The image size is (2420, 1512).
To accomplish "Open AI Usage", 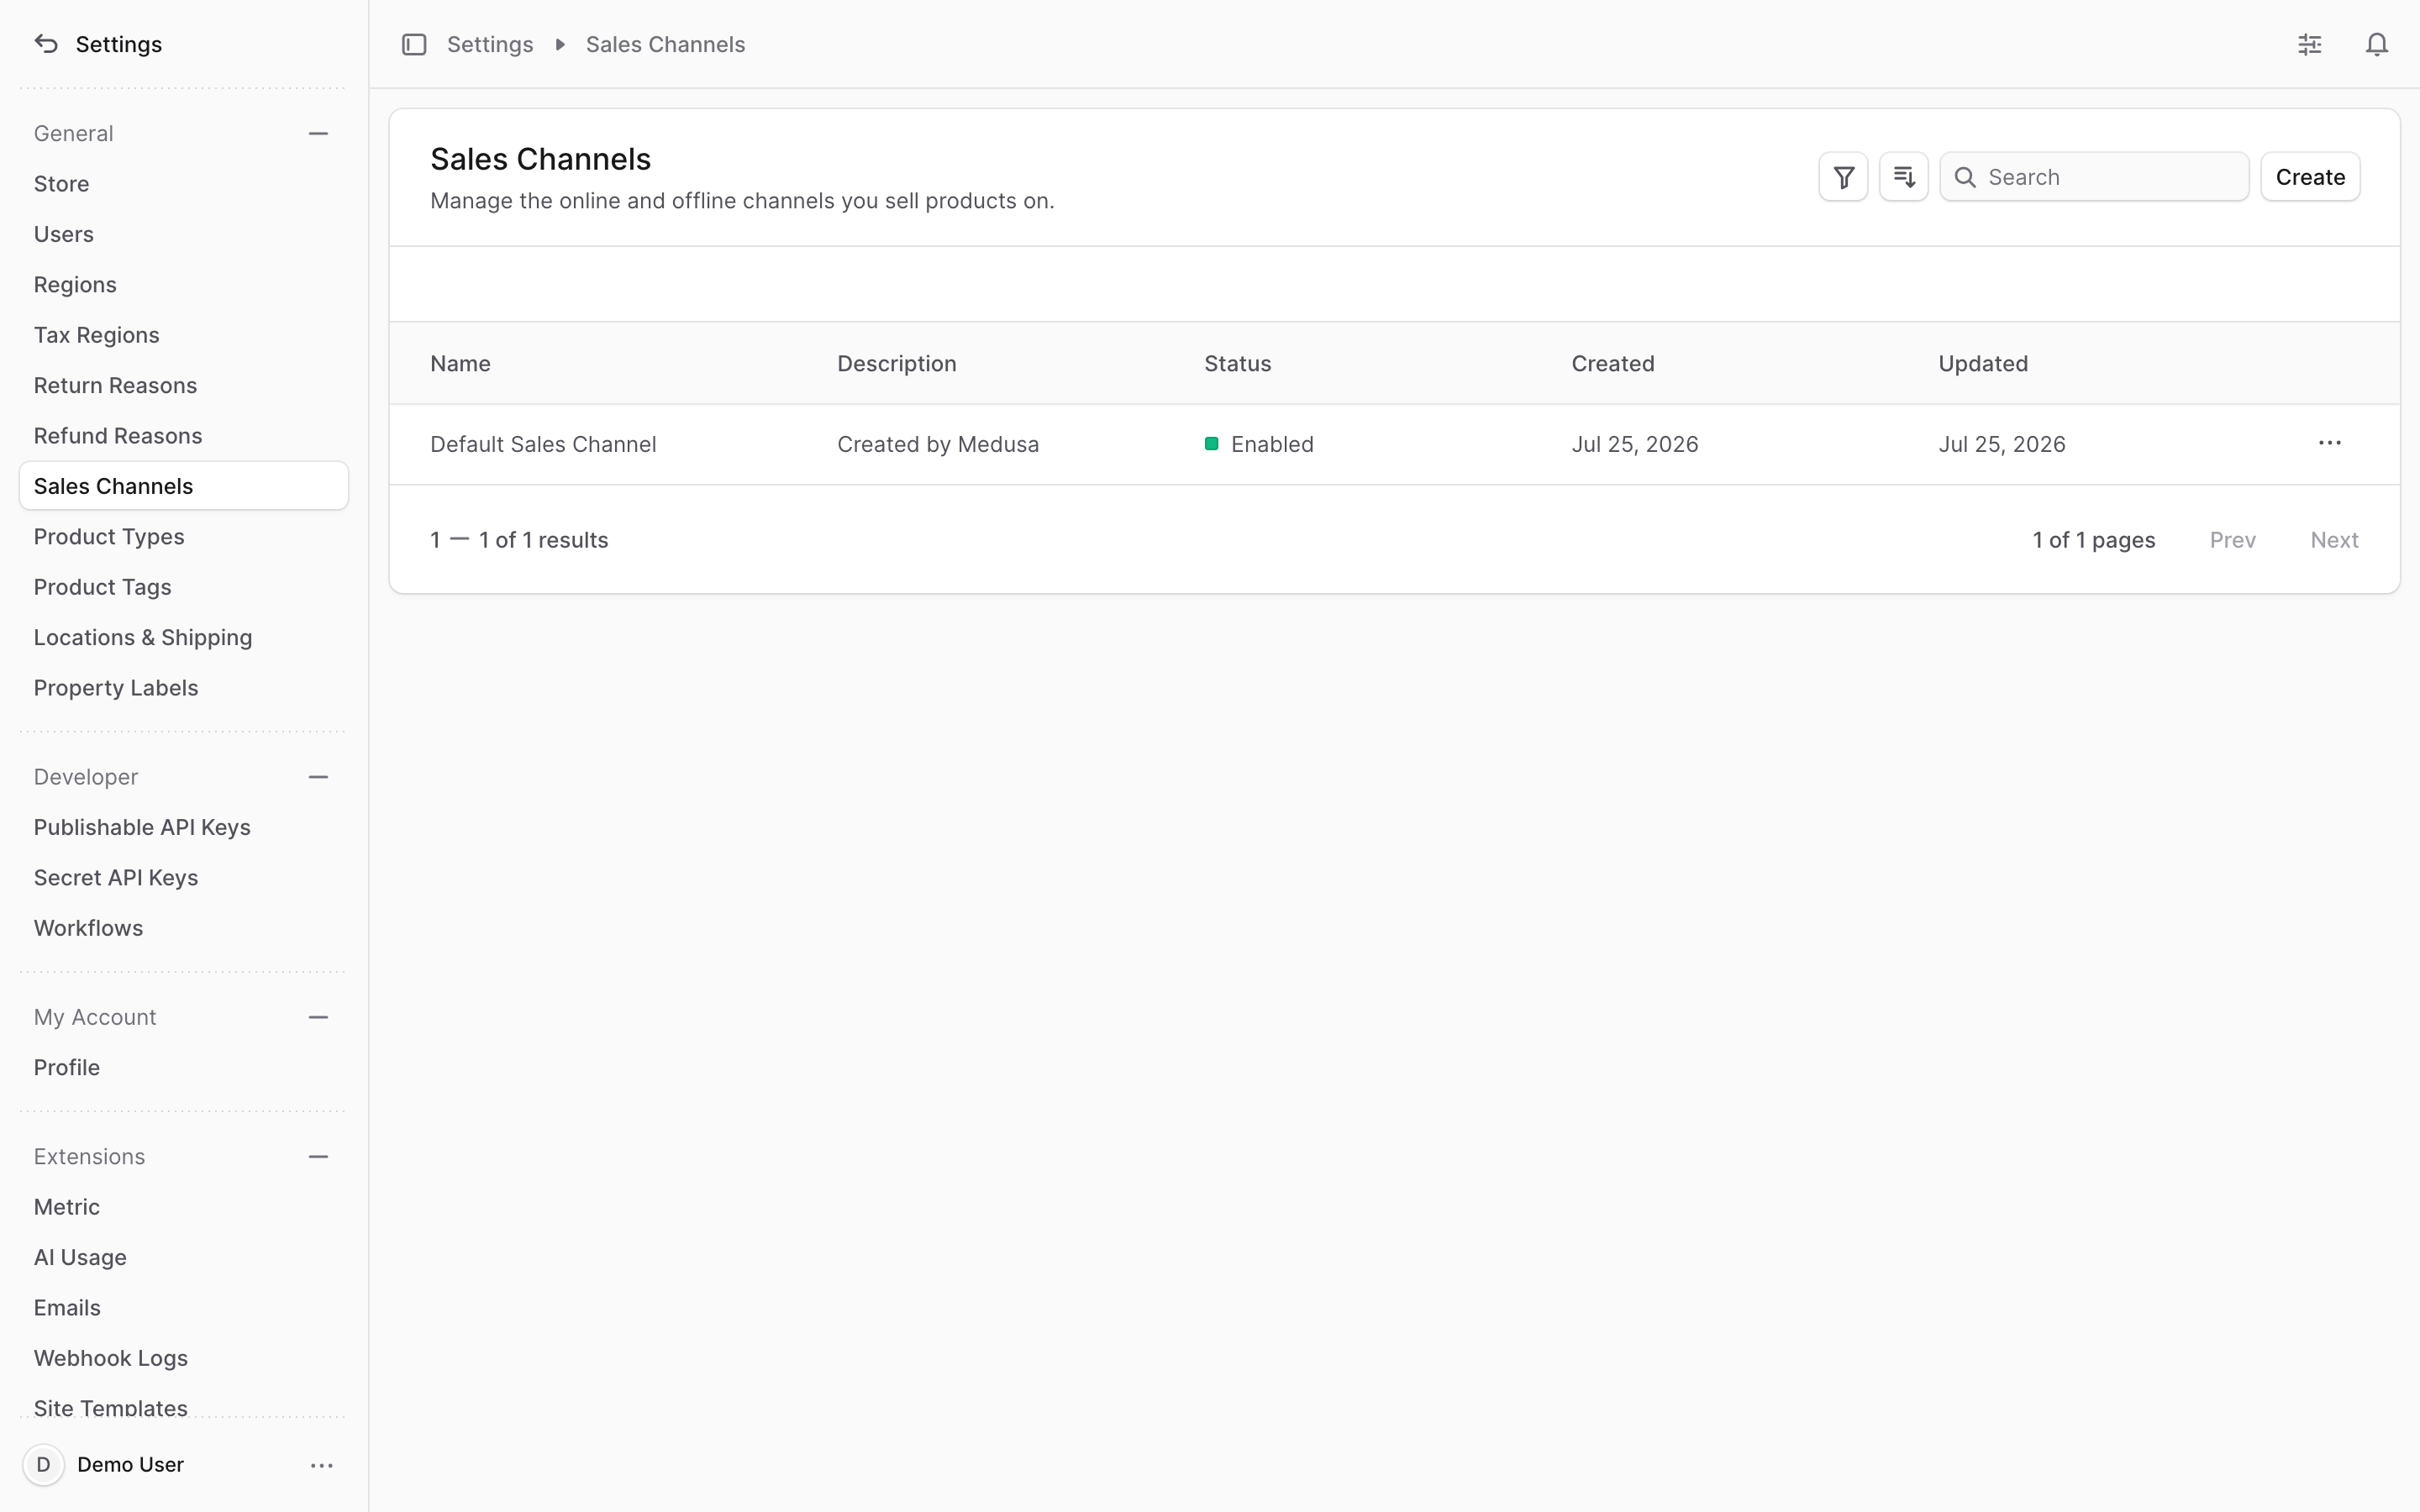I will click(x=184, y=1258).
